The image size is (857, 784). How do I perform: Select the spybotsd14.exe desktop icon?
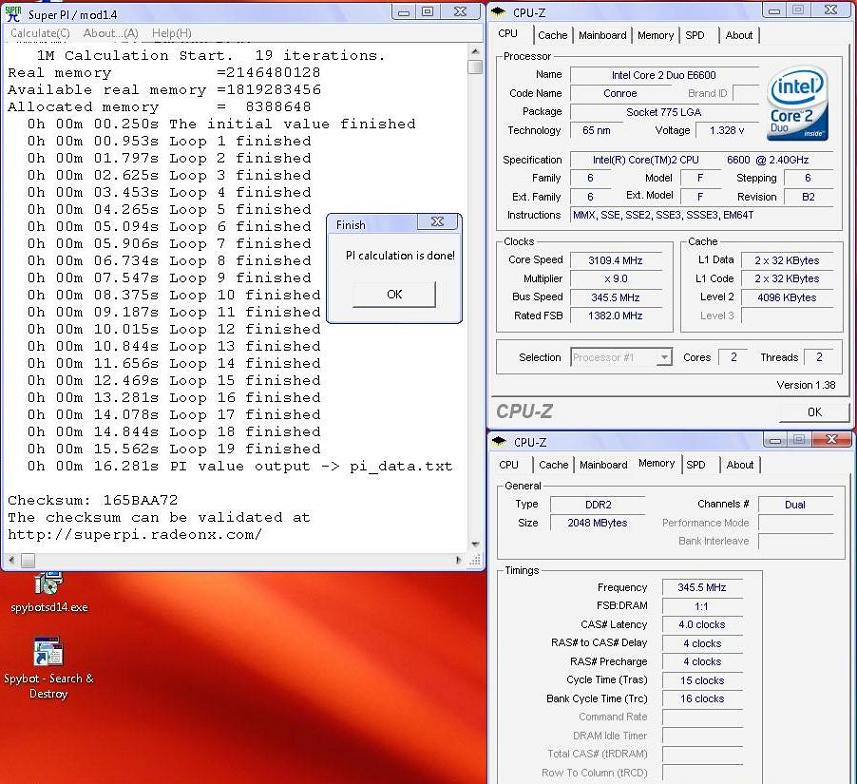click(x=49, y=592)
